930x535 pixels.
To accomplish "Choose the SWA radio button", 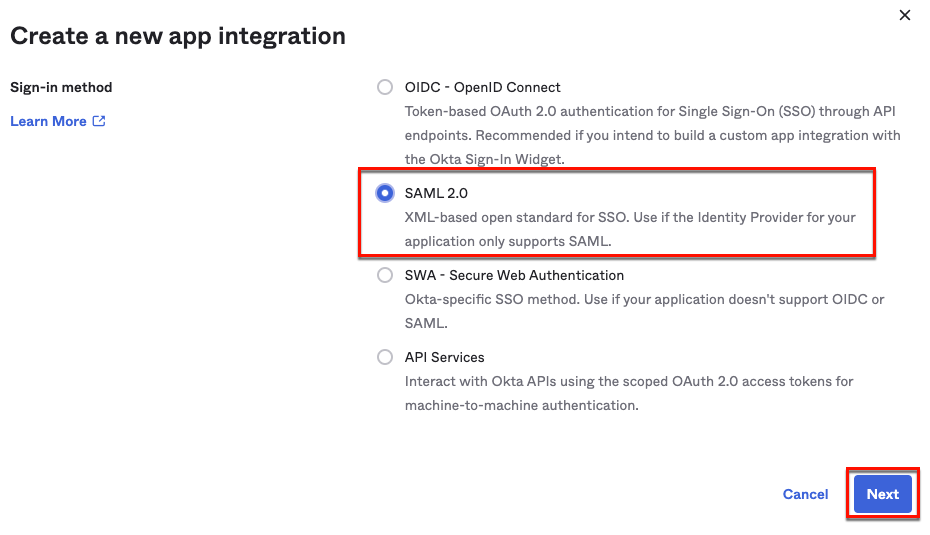I will [x=385, y=275].
